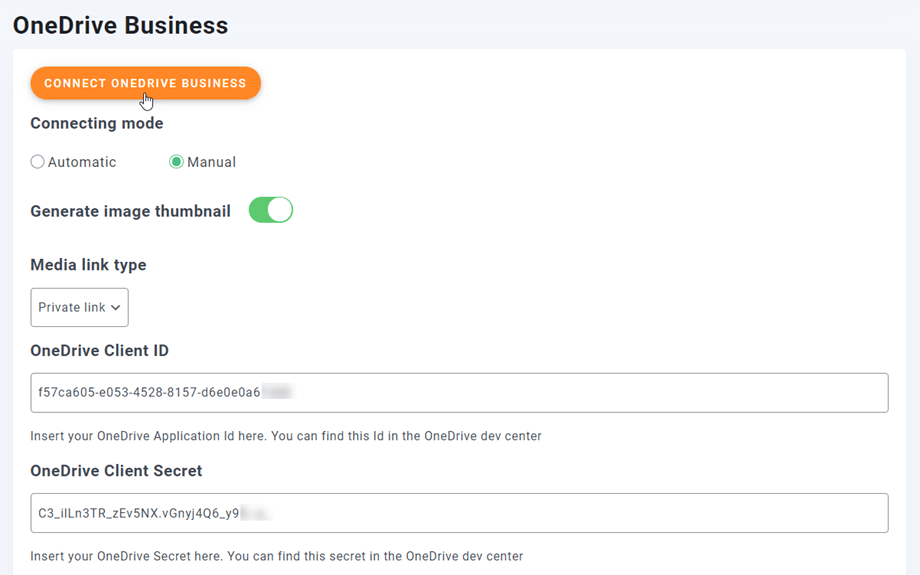Click the OneDrive Client Secret field label
This screenshot has height=575, width=920.
pos(116,470)
